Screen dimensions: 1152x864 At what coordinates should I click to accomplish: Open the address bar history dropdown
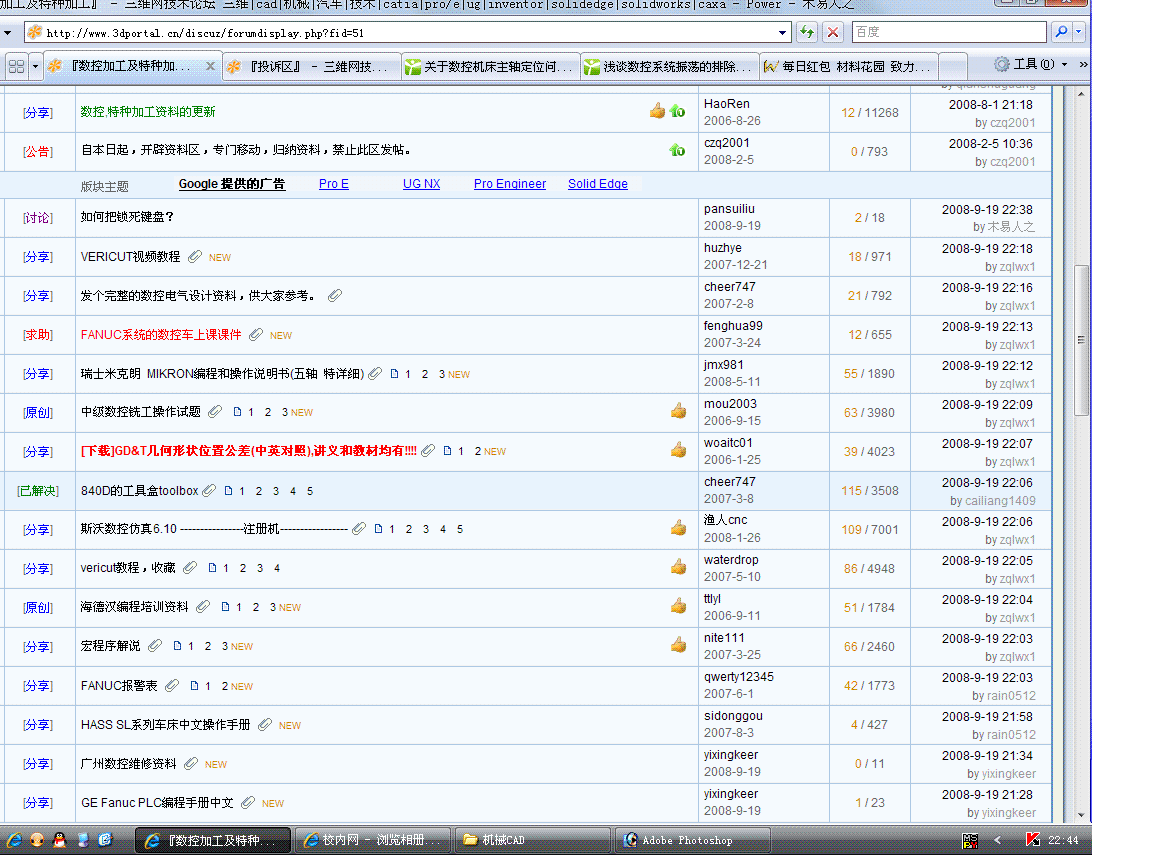pos(783,31)
